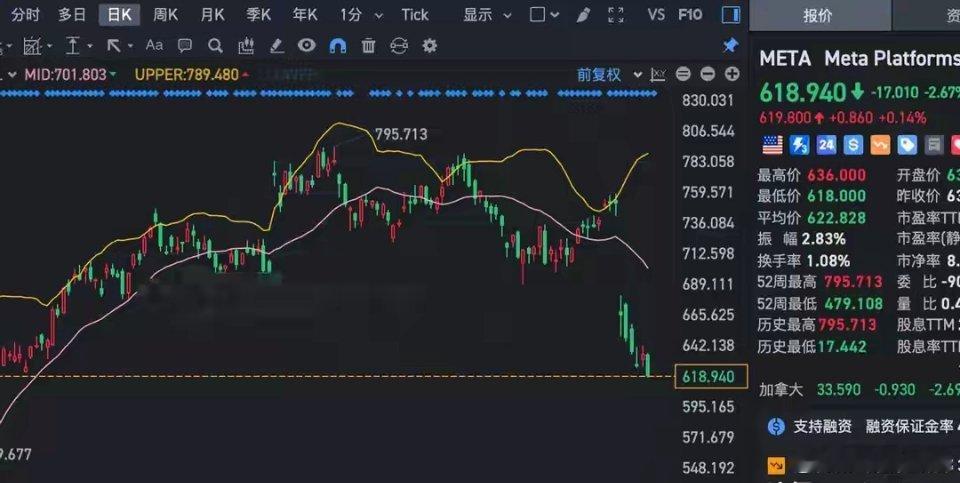The image size is (960, 483).
Task: Toggle drawings visibility eye icon
Action: 307,45
